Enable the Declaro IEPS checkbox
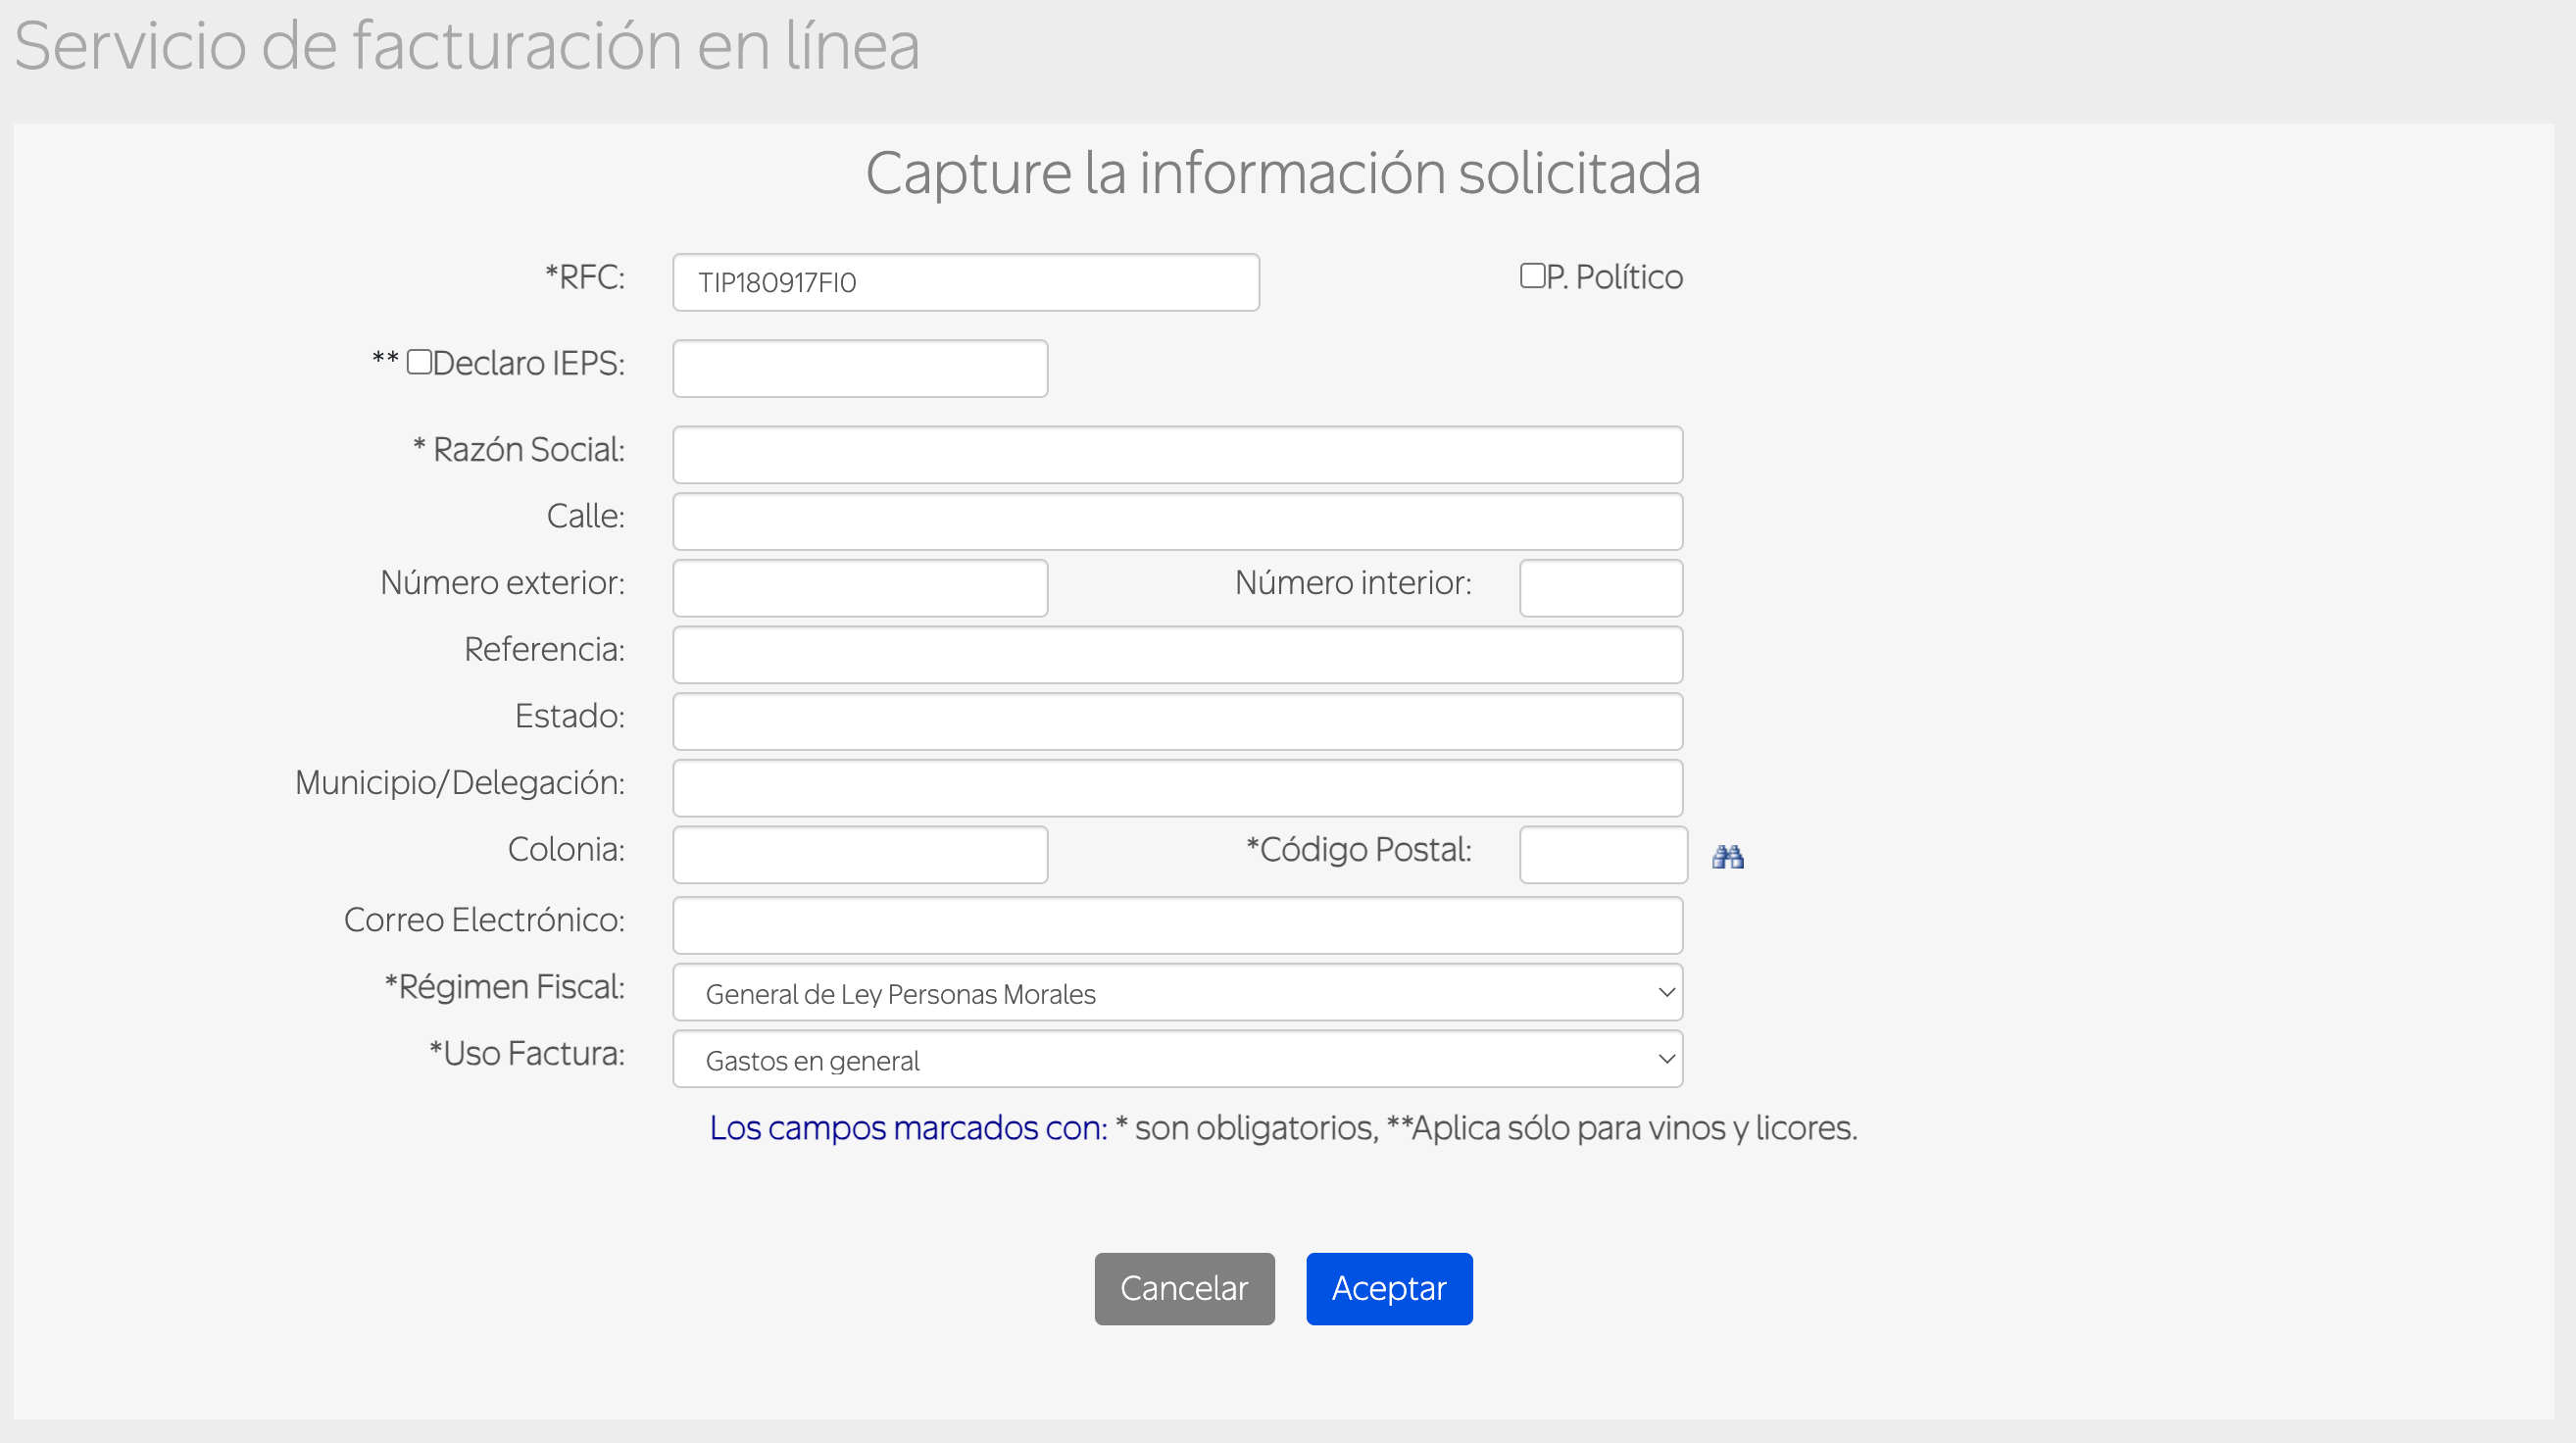The width and height of the screenshot is (2576, 1443). point(419,361)
